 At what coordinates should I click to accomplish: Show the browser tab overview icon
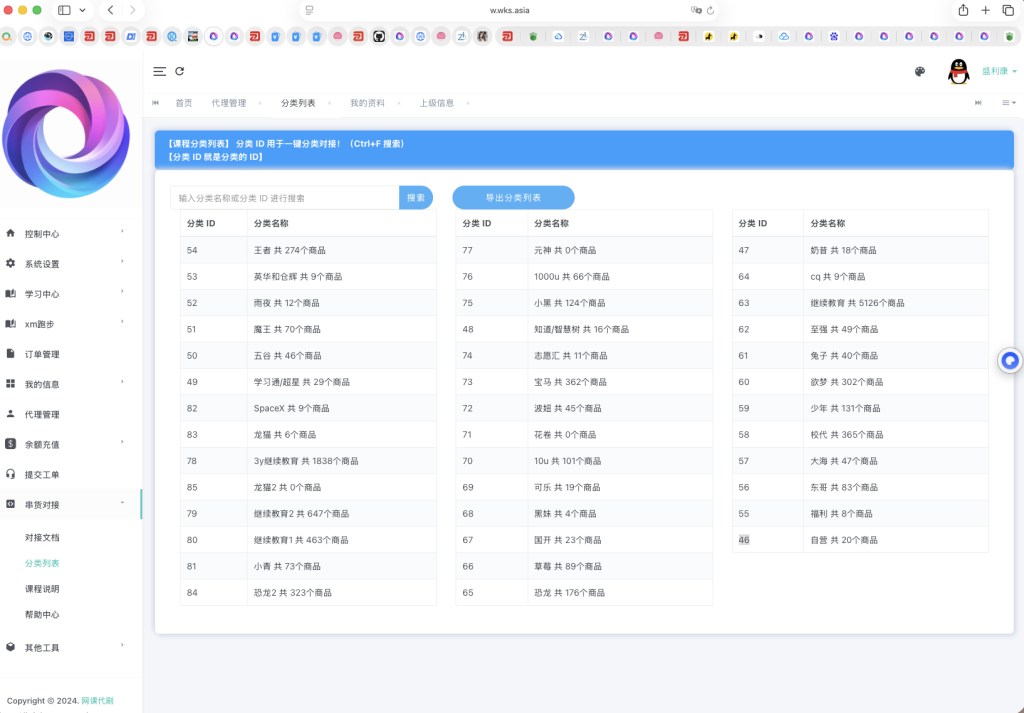point(1008,10)
